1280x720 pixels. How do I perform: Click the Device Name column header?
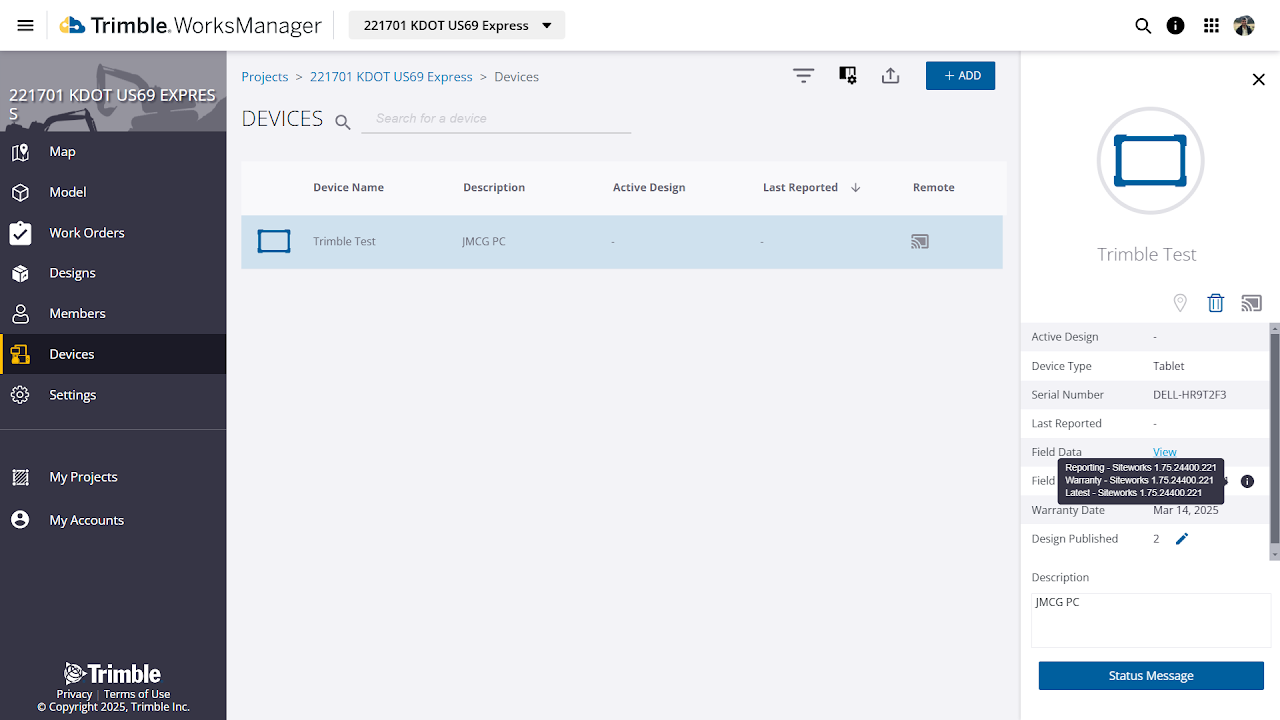[348, 188]
